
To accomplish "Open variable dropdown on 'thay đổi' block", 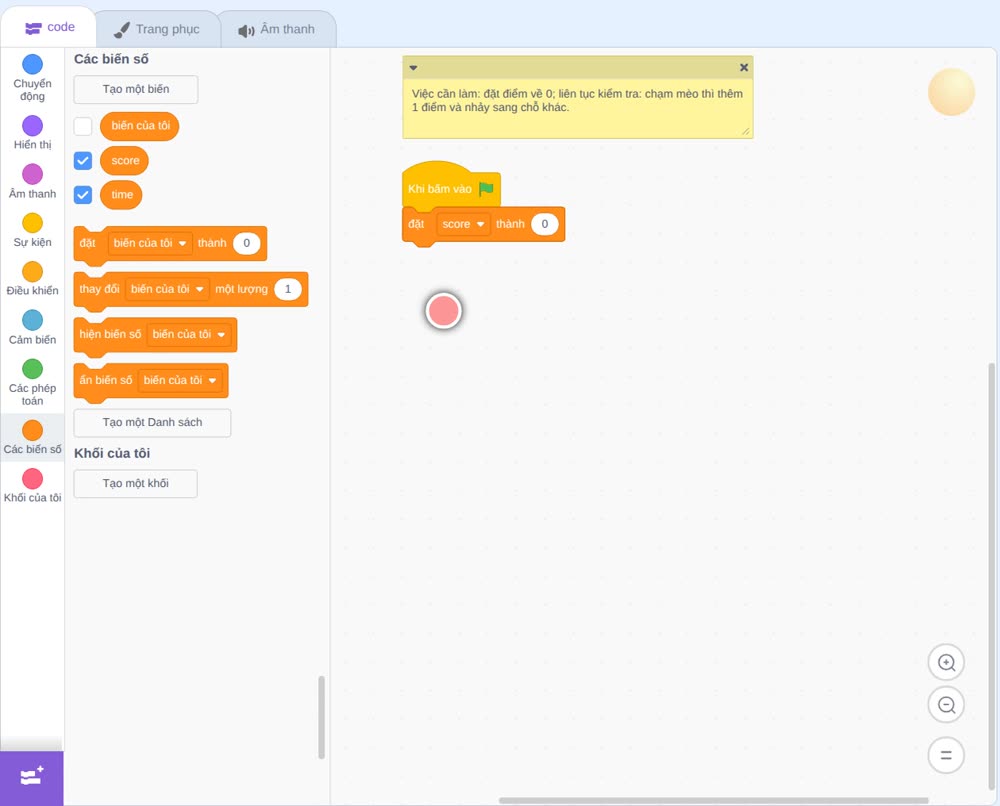I will [167, 289].
